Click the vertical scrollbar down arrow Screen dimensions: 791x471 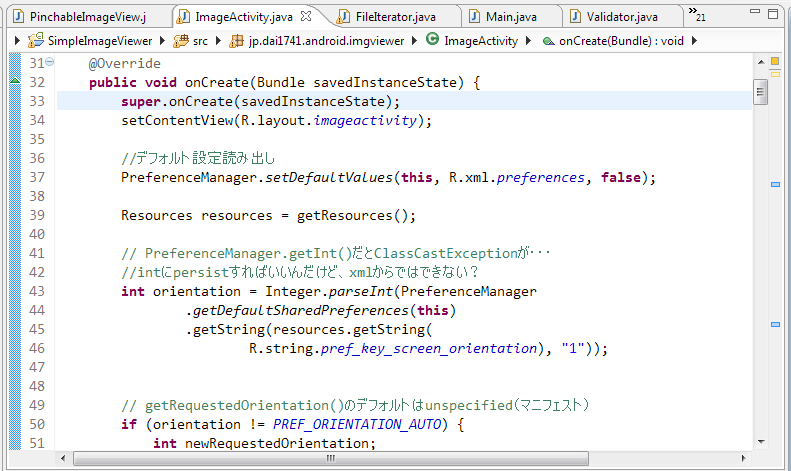click(761, 442)
